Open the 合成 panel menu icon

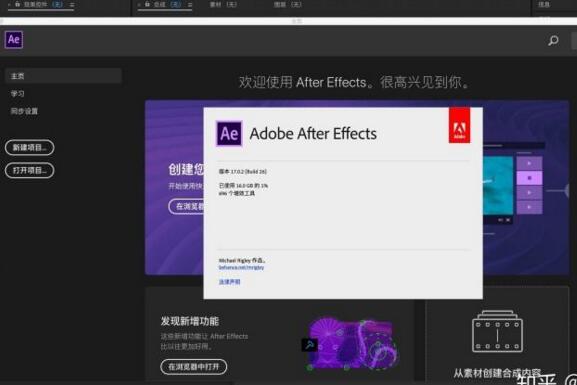(x=190, y=5)
